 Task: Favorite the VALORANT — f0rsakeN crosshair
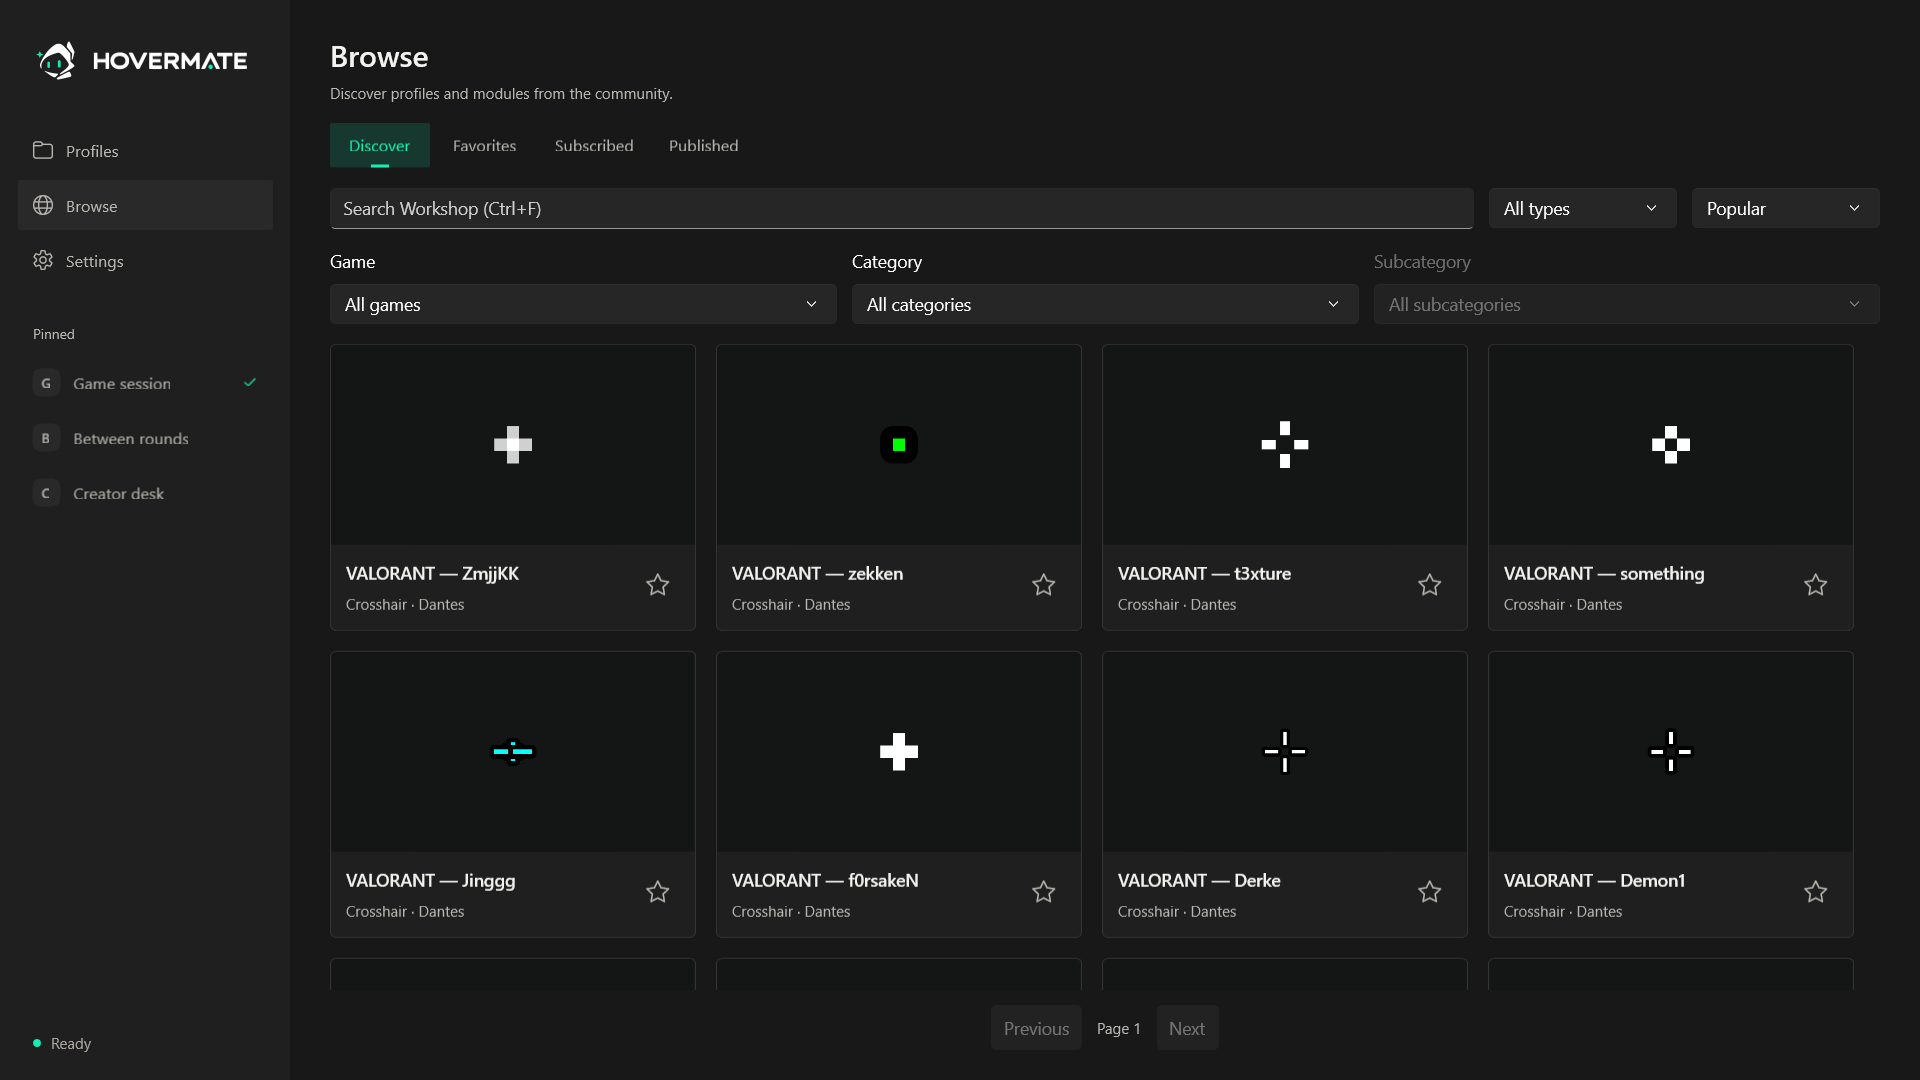(x=1043, y=892)
